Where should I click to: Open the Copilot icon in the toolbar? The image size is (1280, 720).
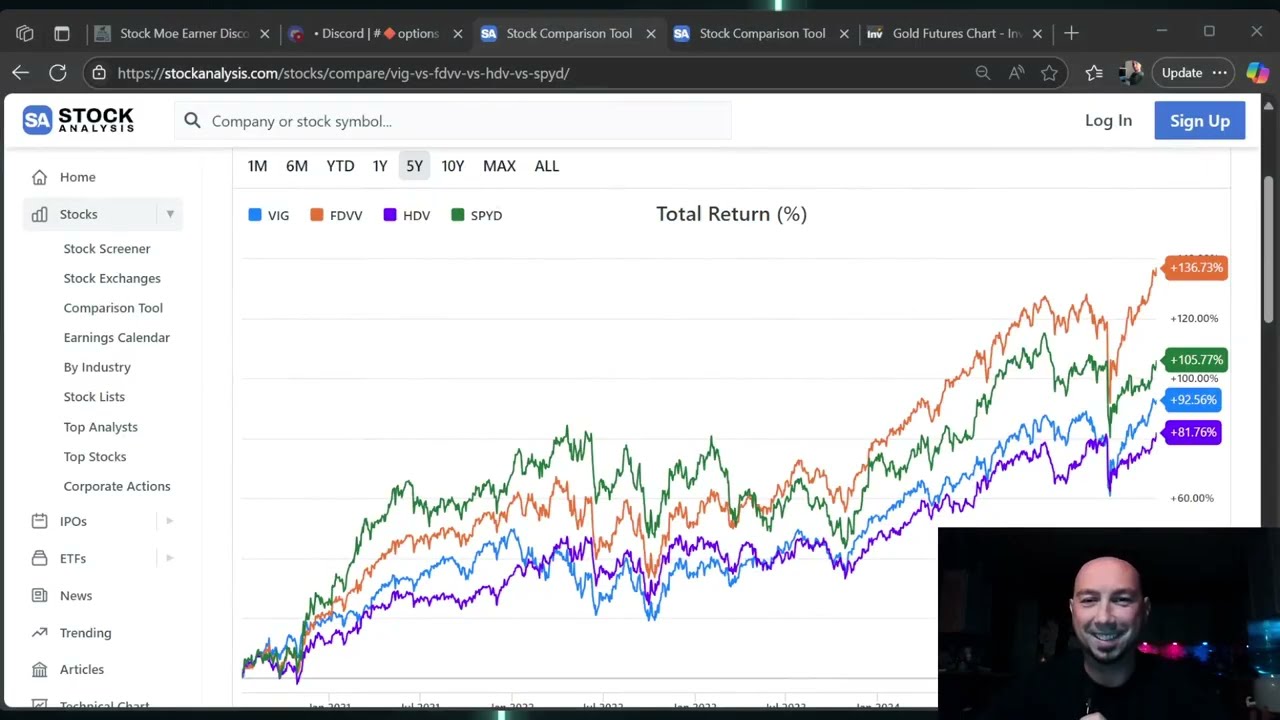coord(1257,73)
